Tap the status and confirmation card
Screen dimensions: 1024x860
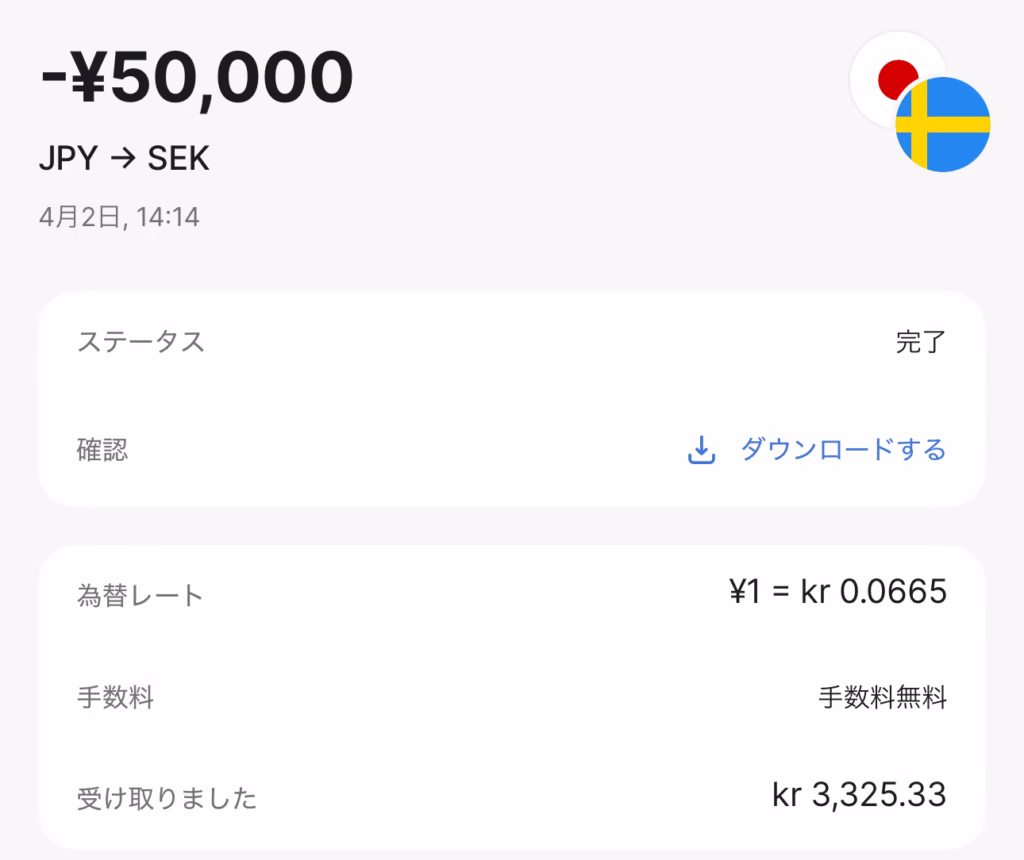(x=512, y=399)
